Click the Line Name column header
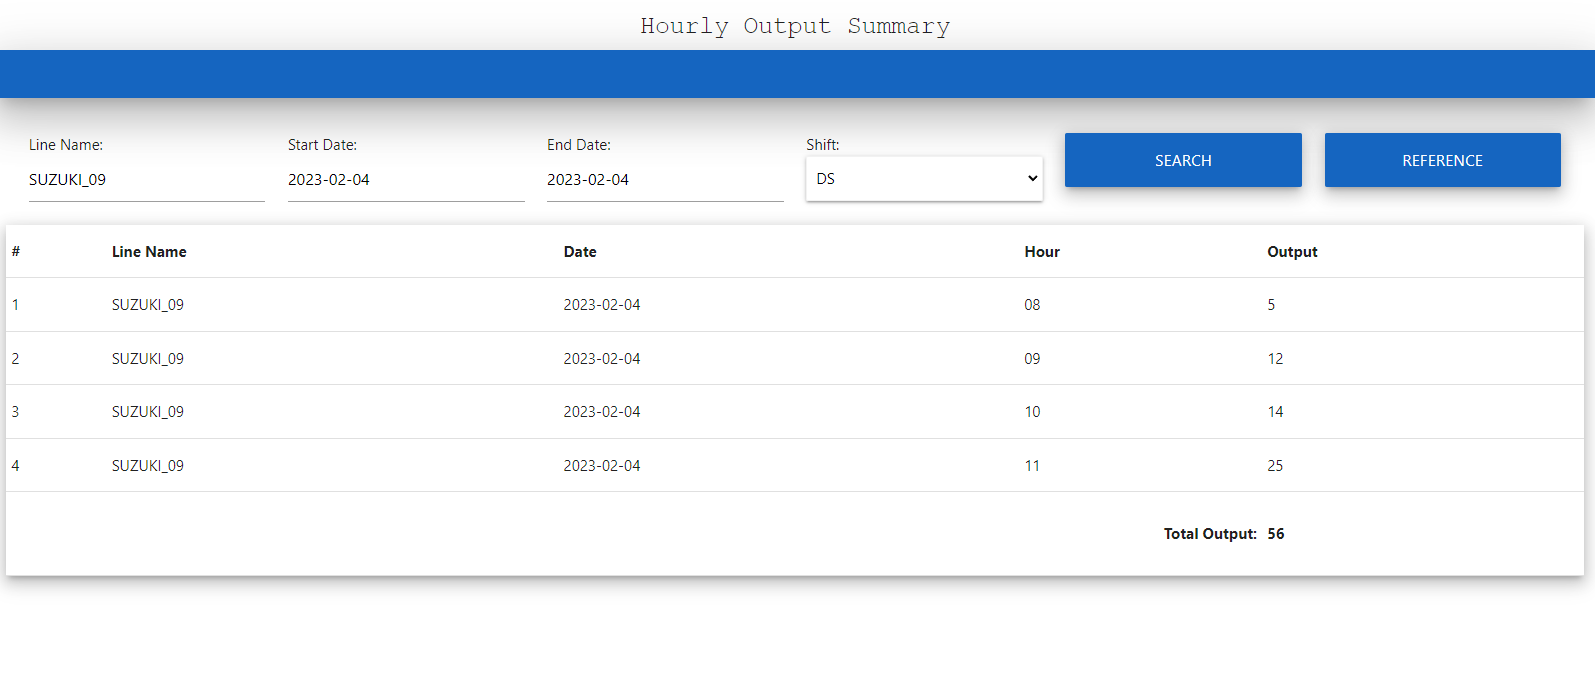The width and height of the screenshot is (1595, 684). (x=149, y=252)
